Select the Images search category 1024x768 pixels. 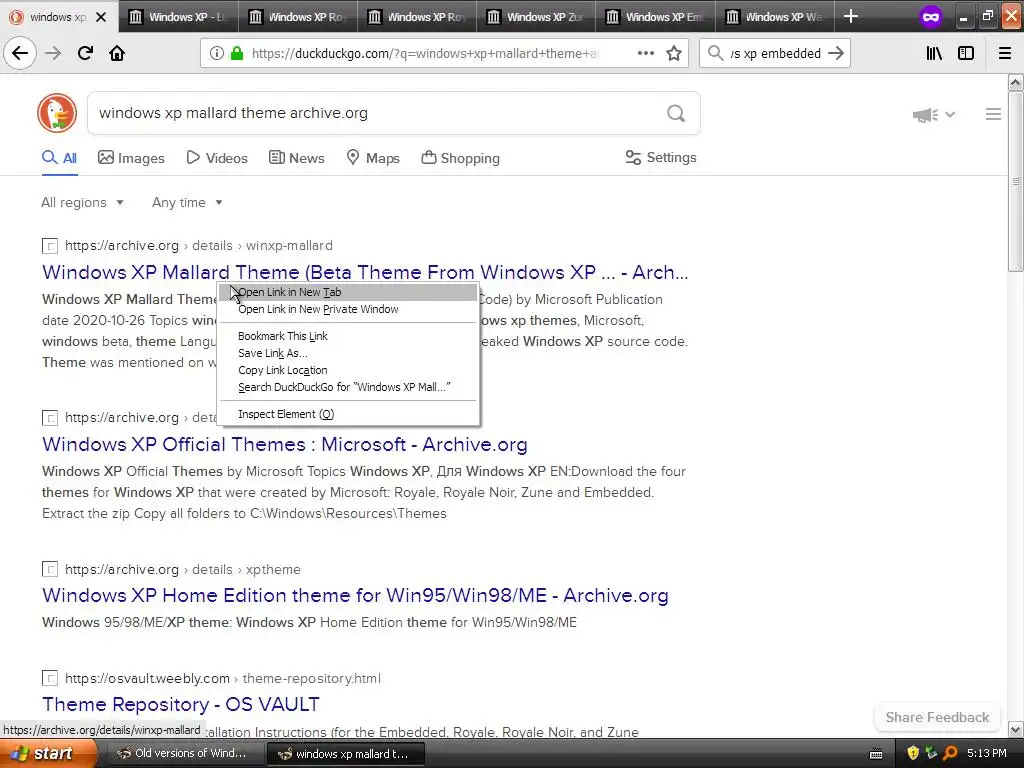[131, 158]
